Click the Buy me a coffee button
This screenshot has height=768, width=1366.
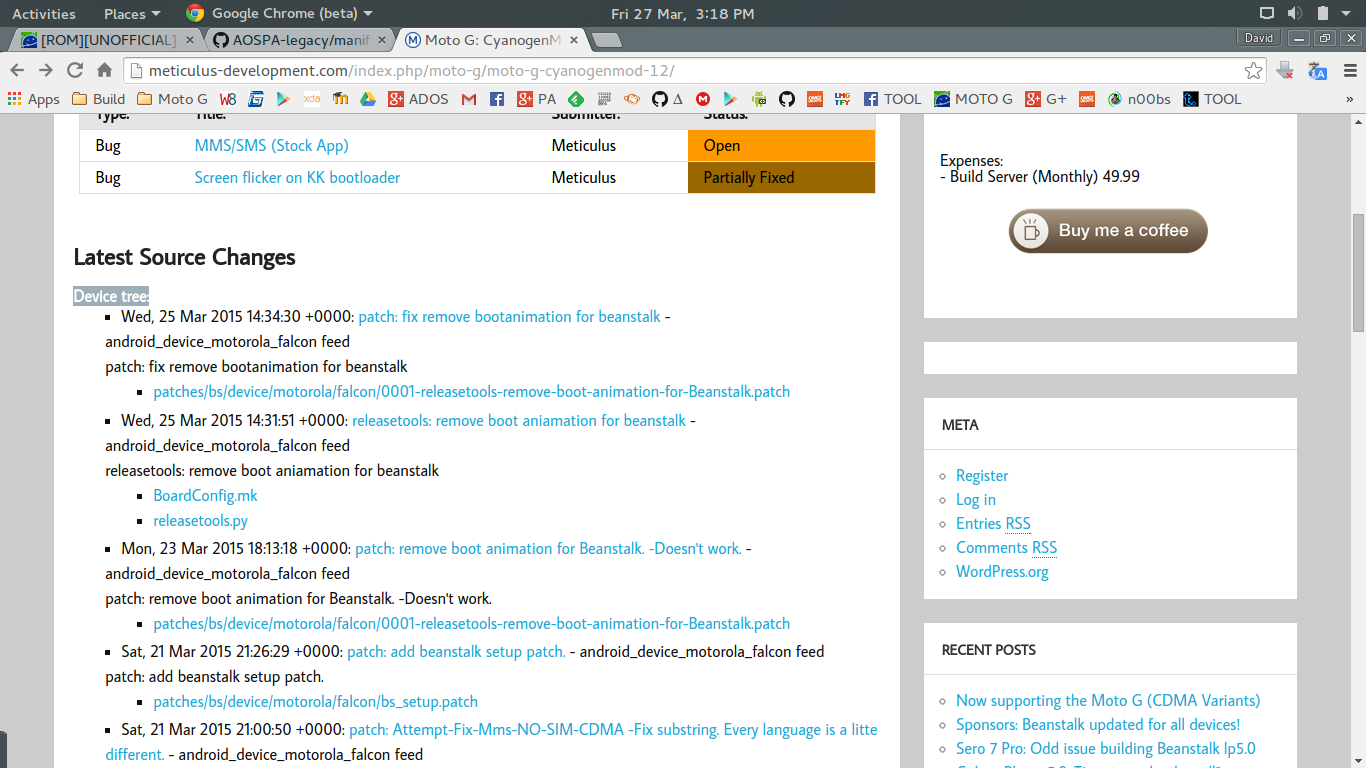pyautogui.click(x=1107, y=231)
